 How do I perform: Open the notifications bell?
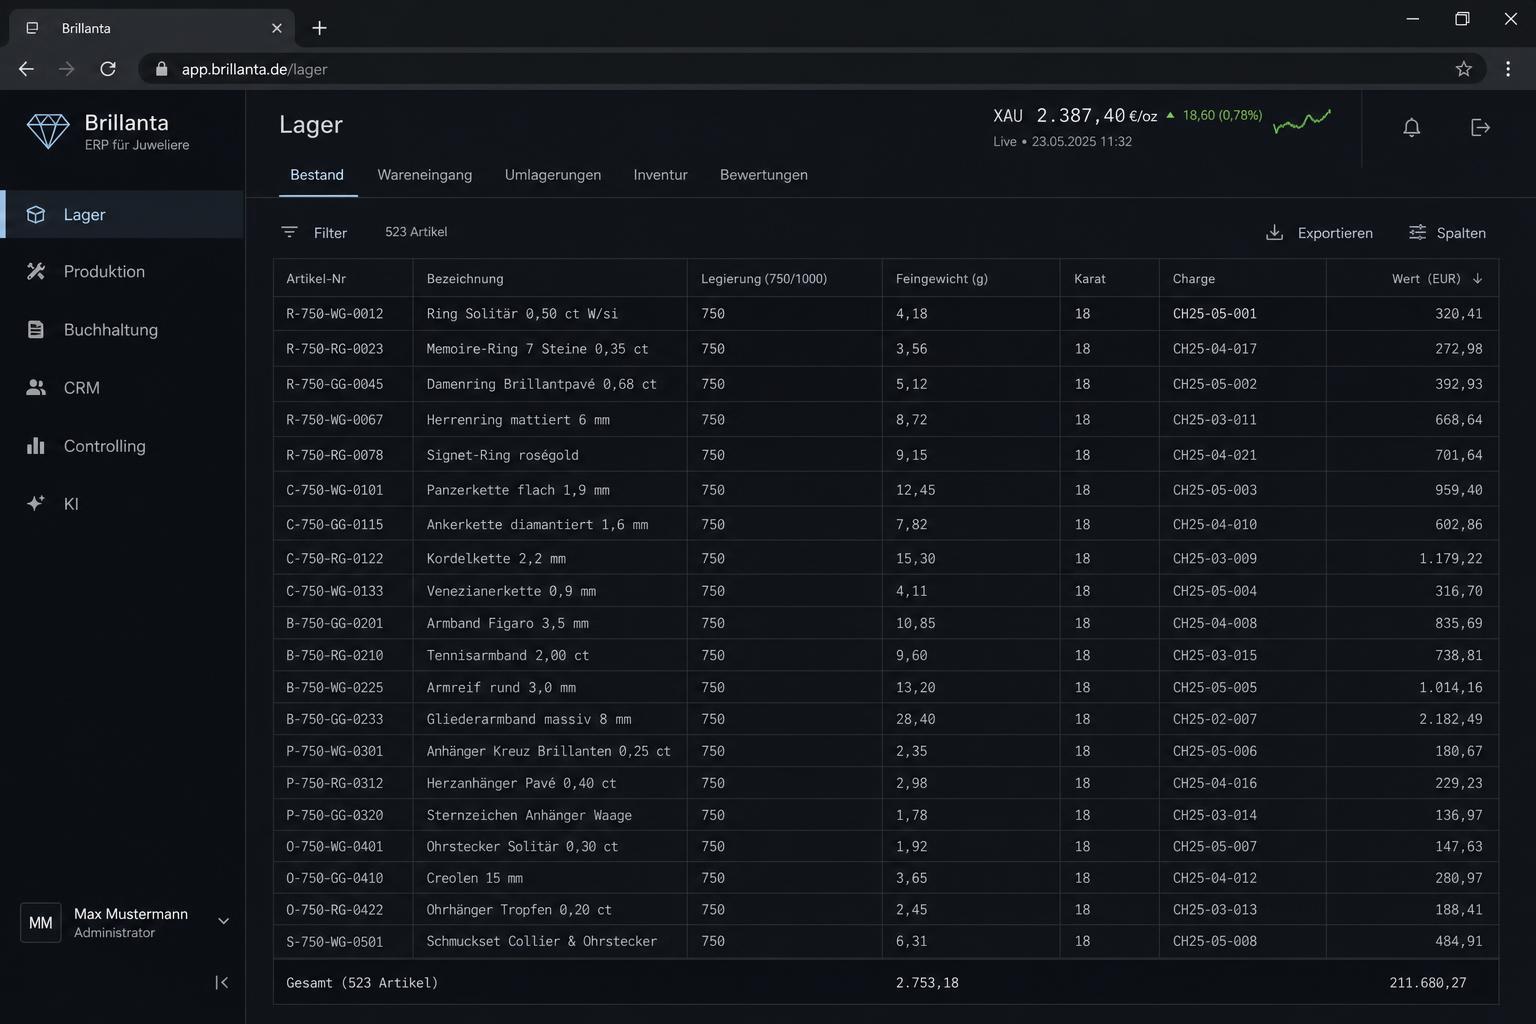click(1411, 127)
